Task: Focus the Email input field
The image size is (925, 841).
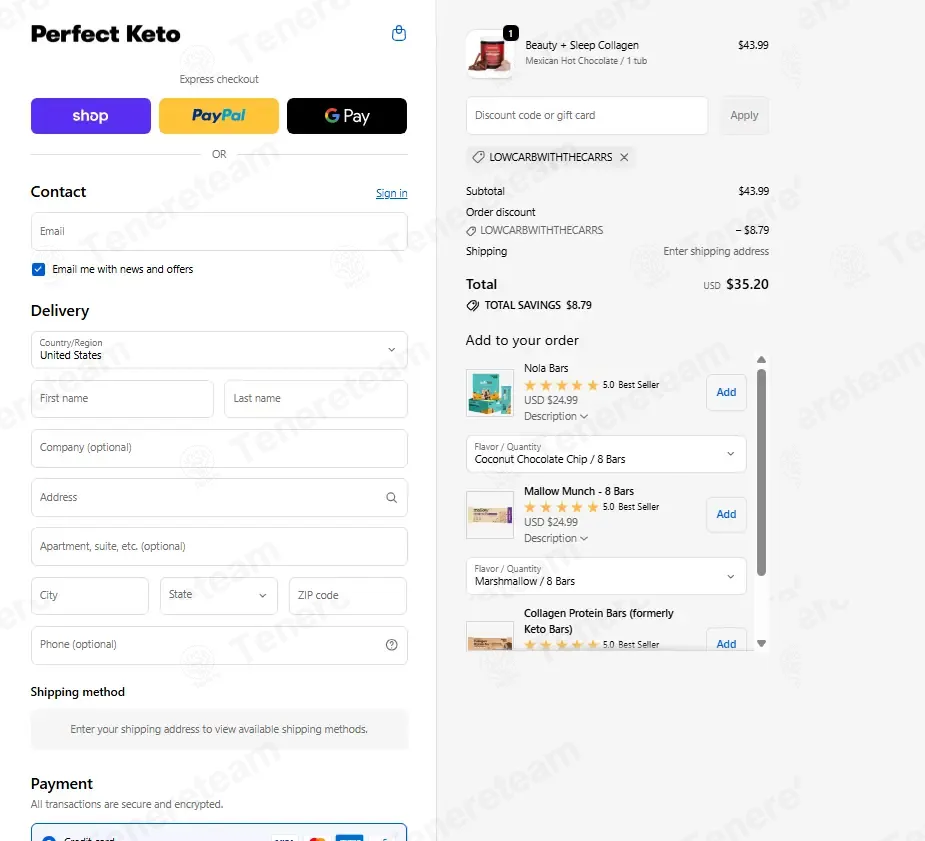Action: (219, 231)
